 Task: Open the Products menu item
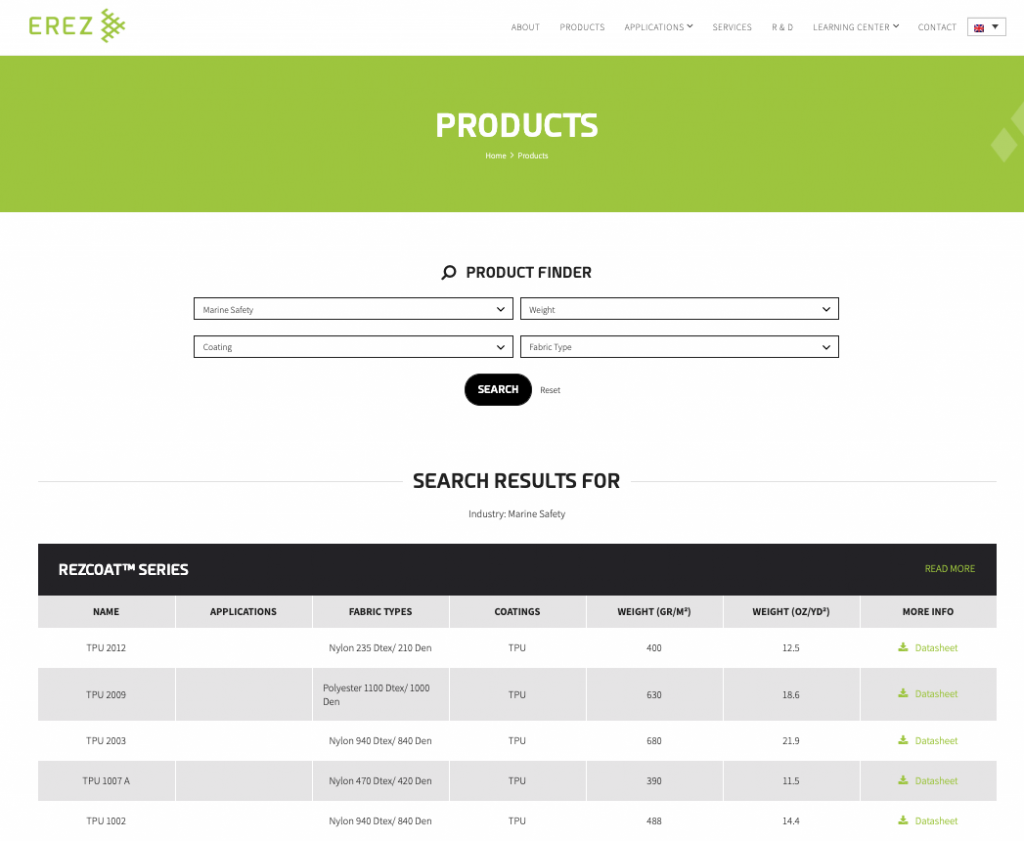pos(582,27)
